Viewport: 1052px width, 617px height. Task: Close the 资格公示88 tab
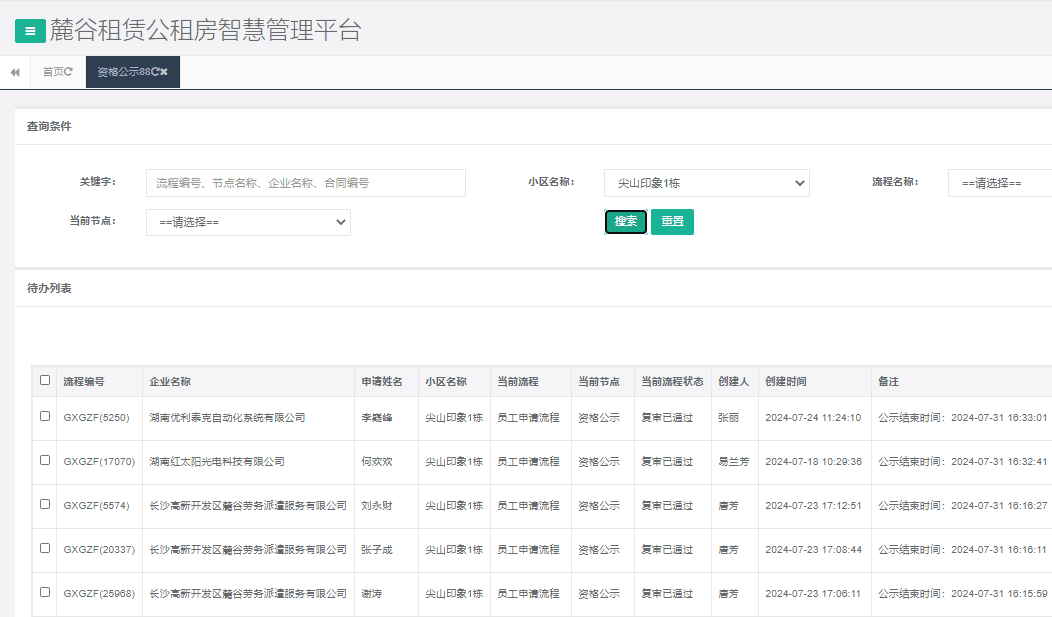(164, 72)
